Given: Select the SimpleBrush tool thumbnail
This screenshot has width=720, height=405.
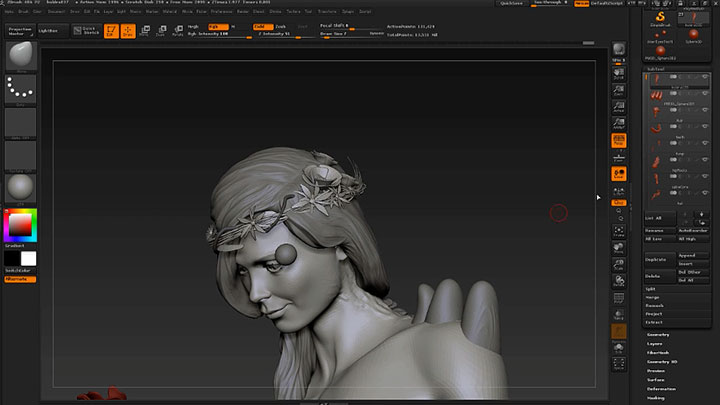Looking at the screenshot, I should click(x=660, y=18).
